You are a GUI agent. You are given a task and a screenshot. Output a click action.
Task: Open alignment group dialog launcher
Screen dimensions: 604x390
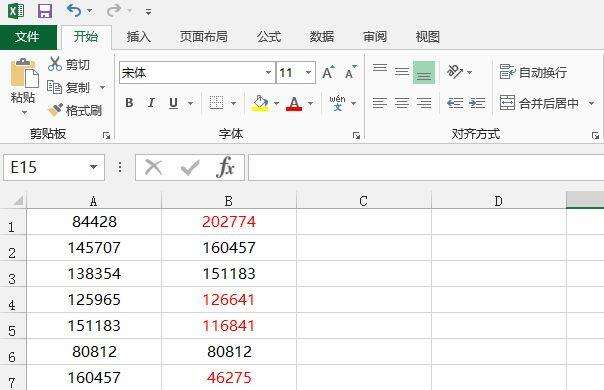(596, 135)
